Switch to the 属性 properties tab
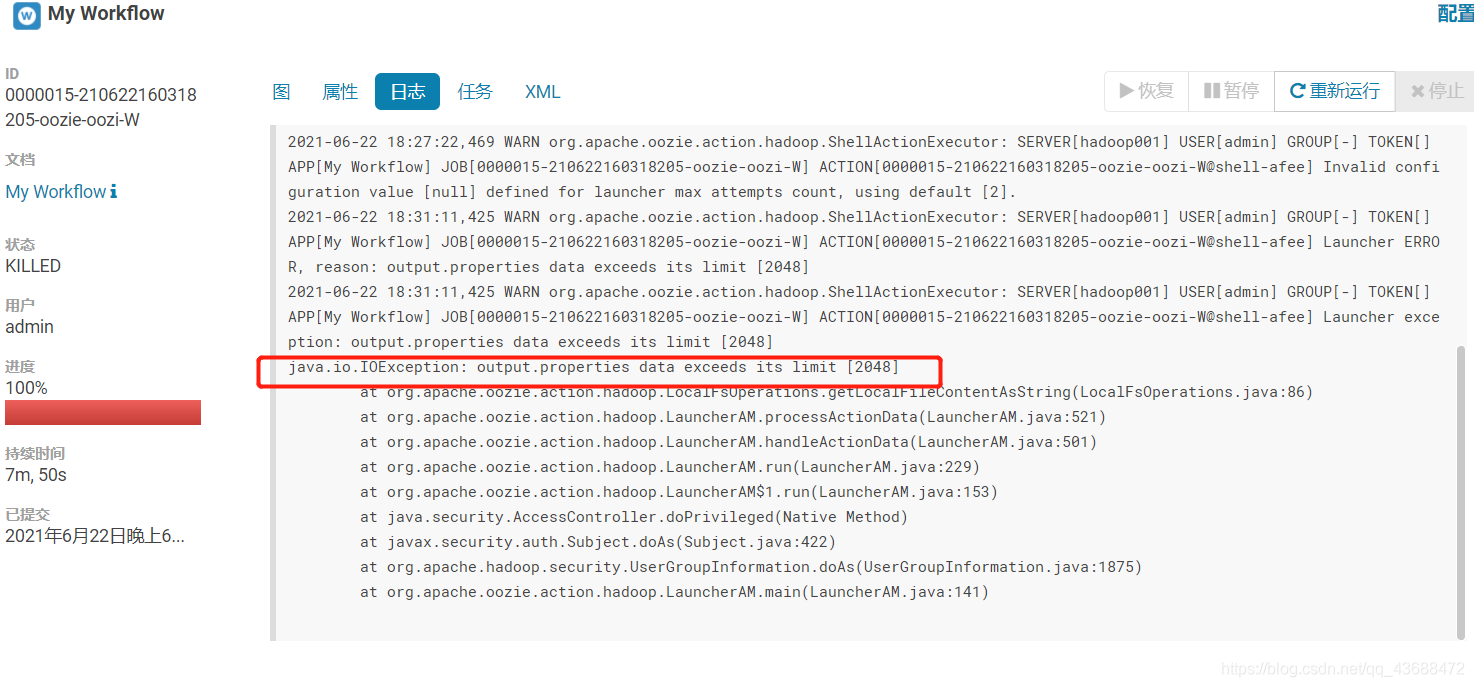1474x687 pixels. [340, 92]
